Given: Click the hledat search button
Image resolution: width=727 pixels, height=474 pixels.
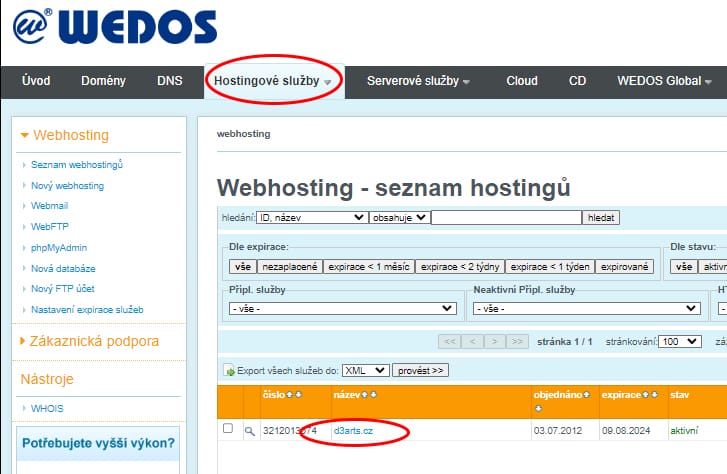Looking at the screenshot, I should coord(601,218).
